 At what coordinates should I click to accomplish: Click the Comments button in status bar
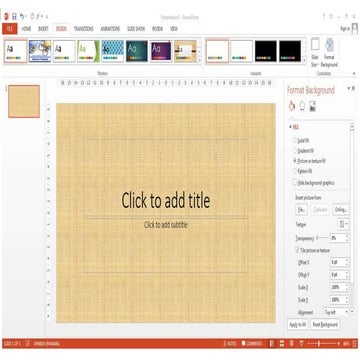coord(252,343)
